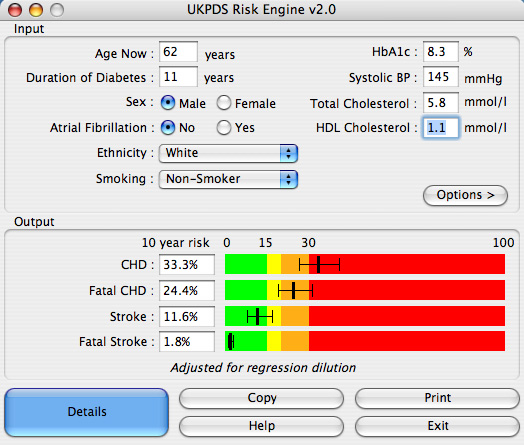Click the HDL Cholesterol value field

440,128
